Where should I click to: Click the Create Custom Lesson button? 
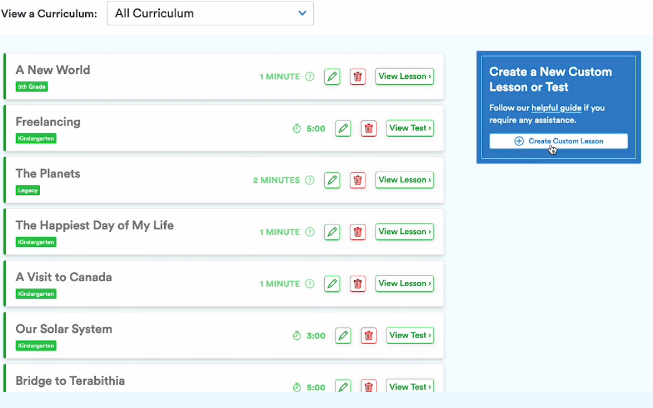click(559, 141)
